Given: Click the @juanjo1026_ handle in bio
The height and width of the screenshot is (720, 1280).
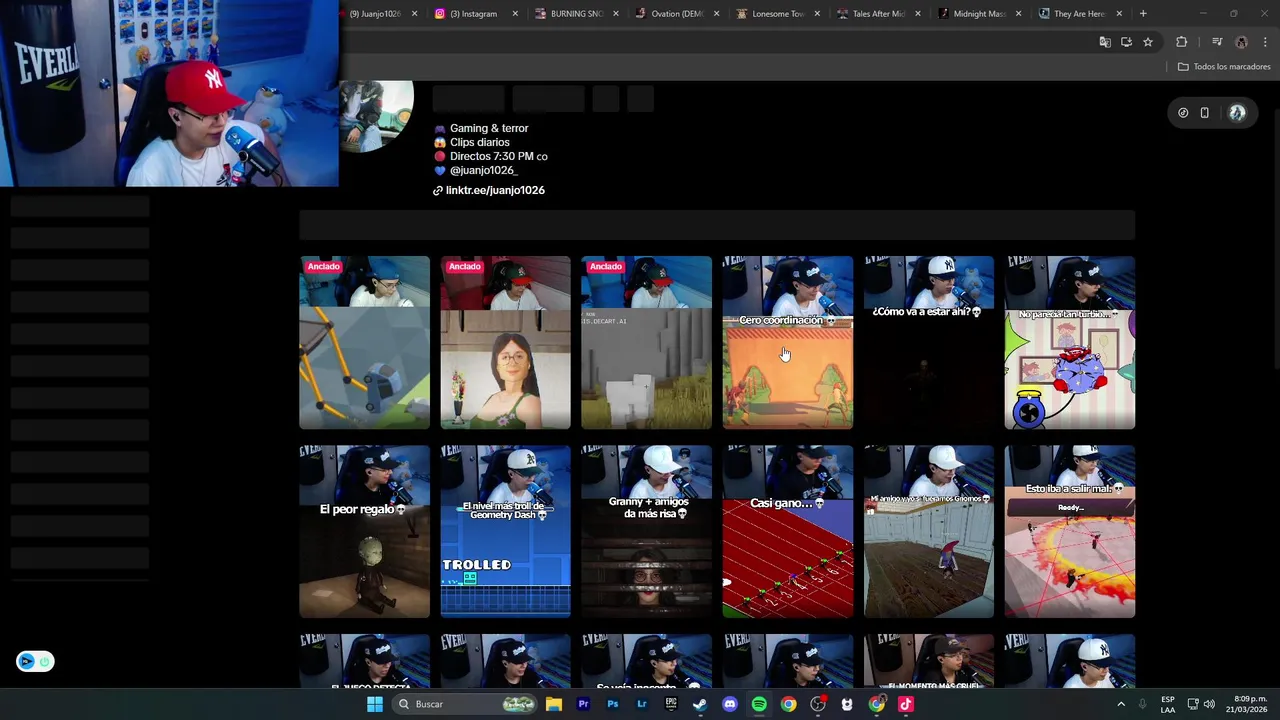Looking at the screenshot, I should click(x=483, y=170).
